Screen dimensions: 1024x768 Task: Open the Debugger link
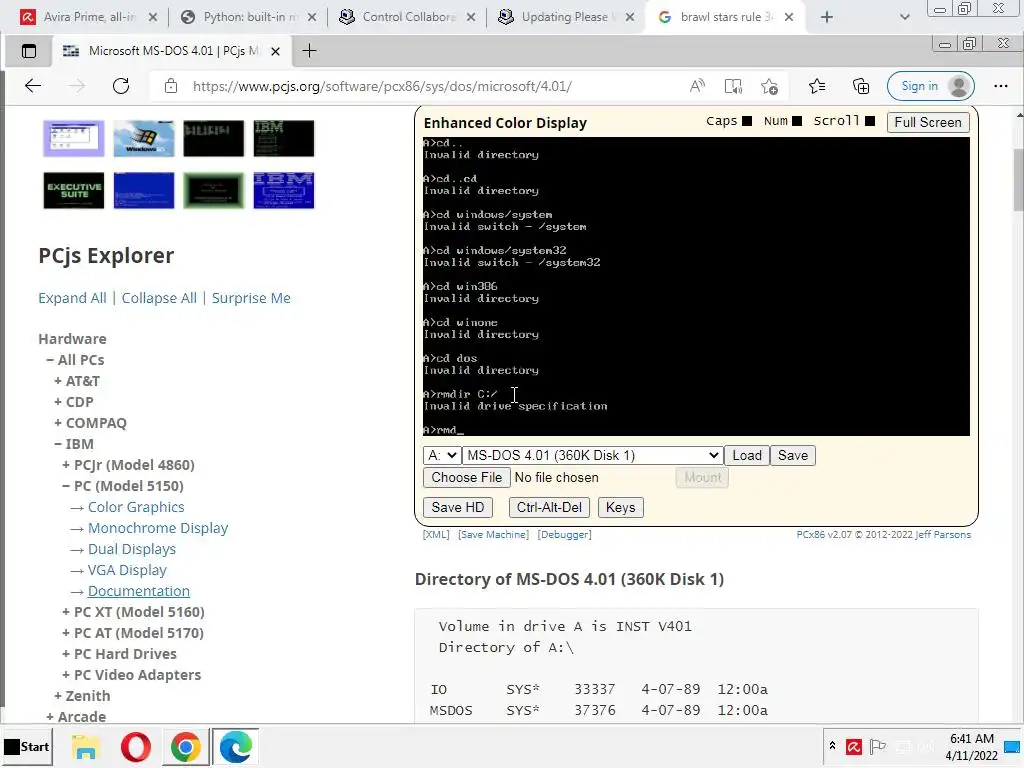tap(564, 534)
